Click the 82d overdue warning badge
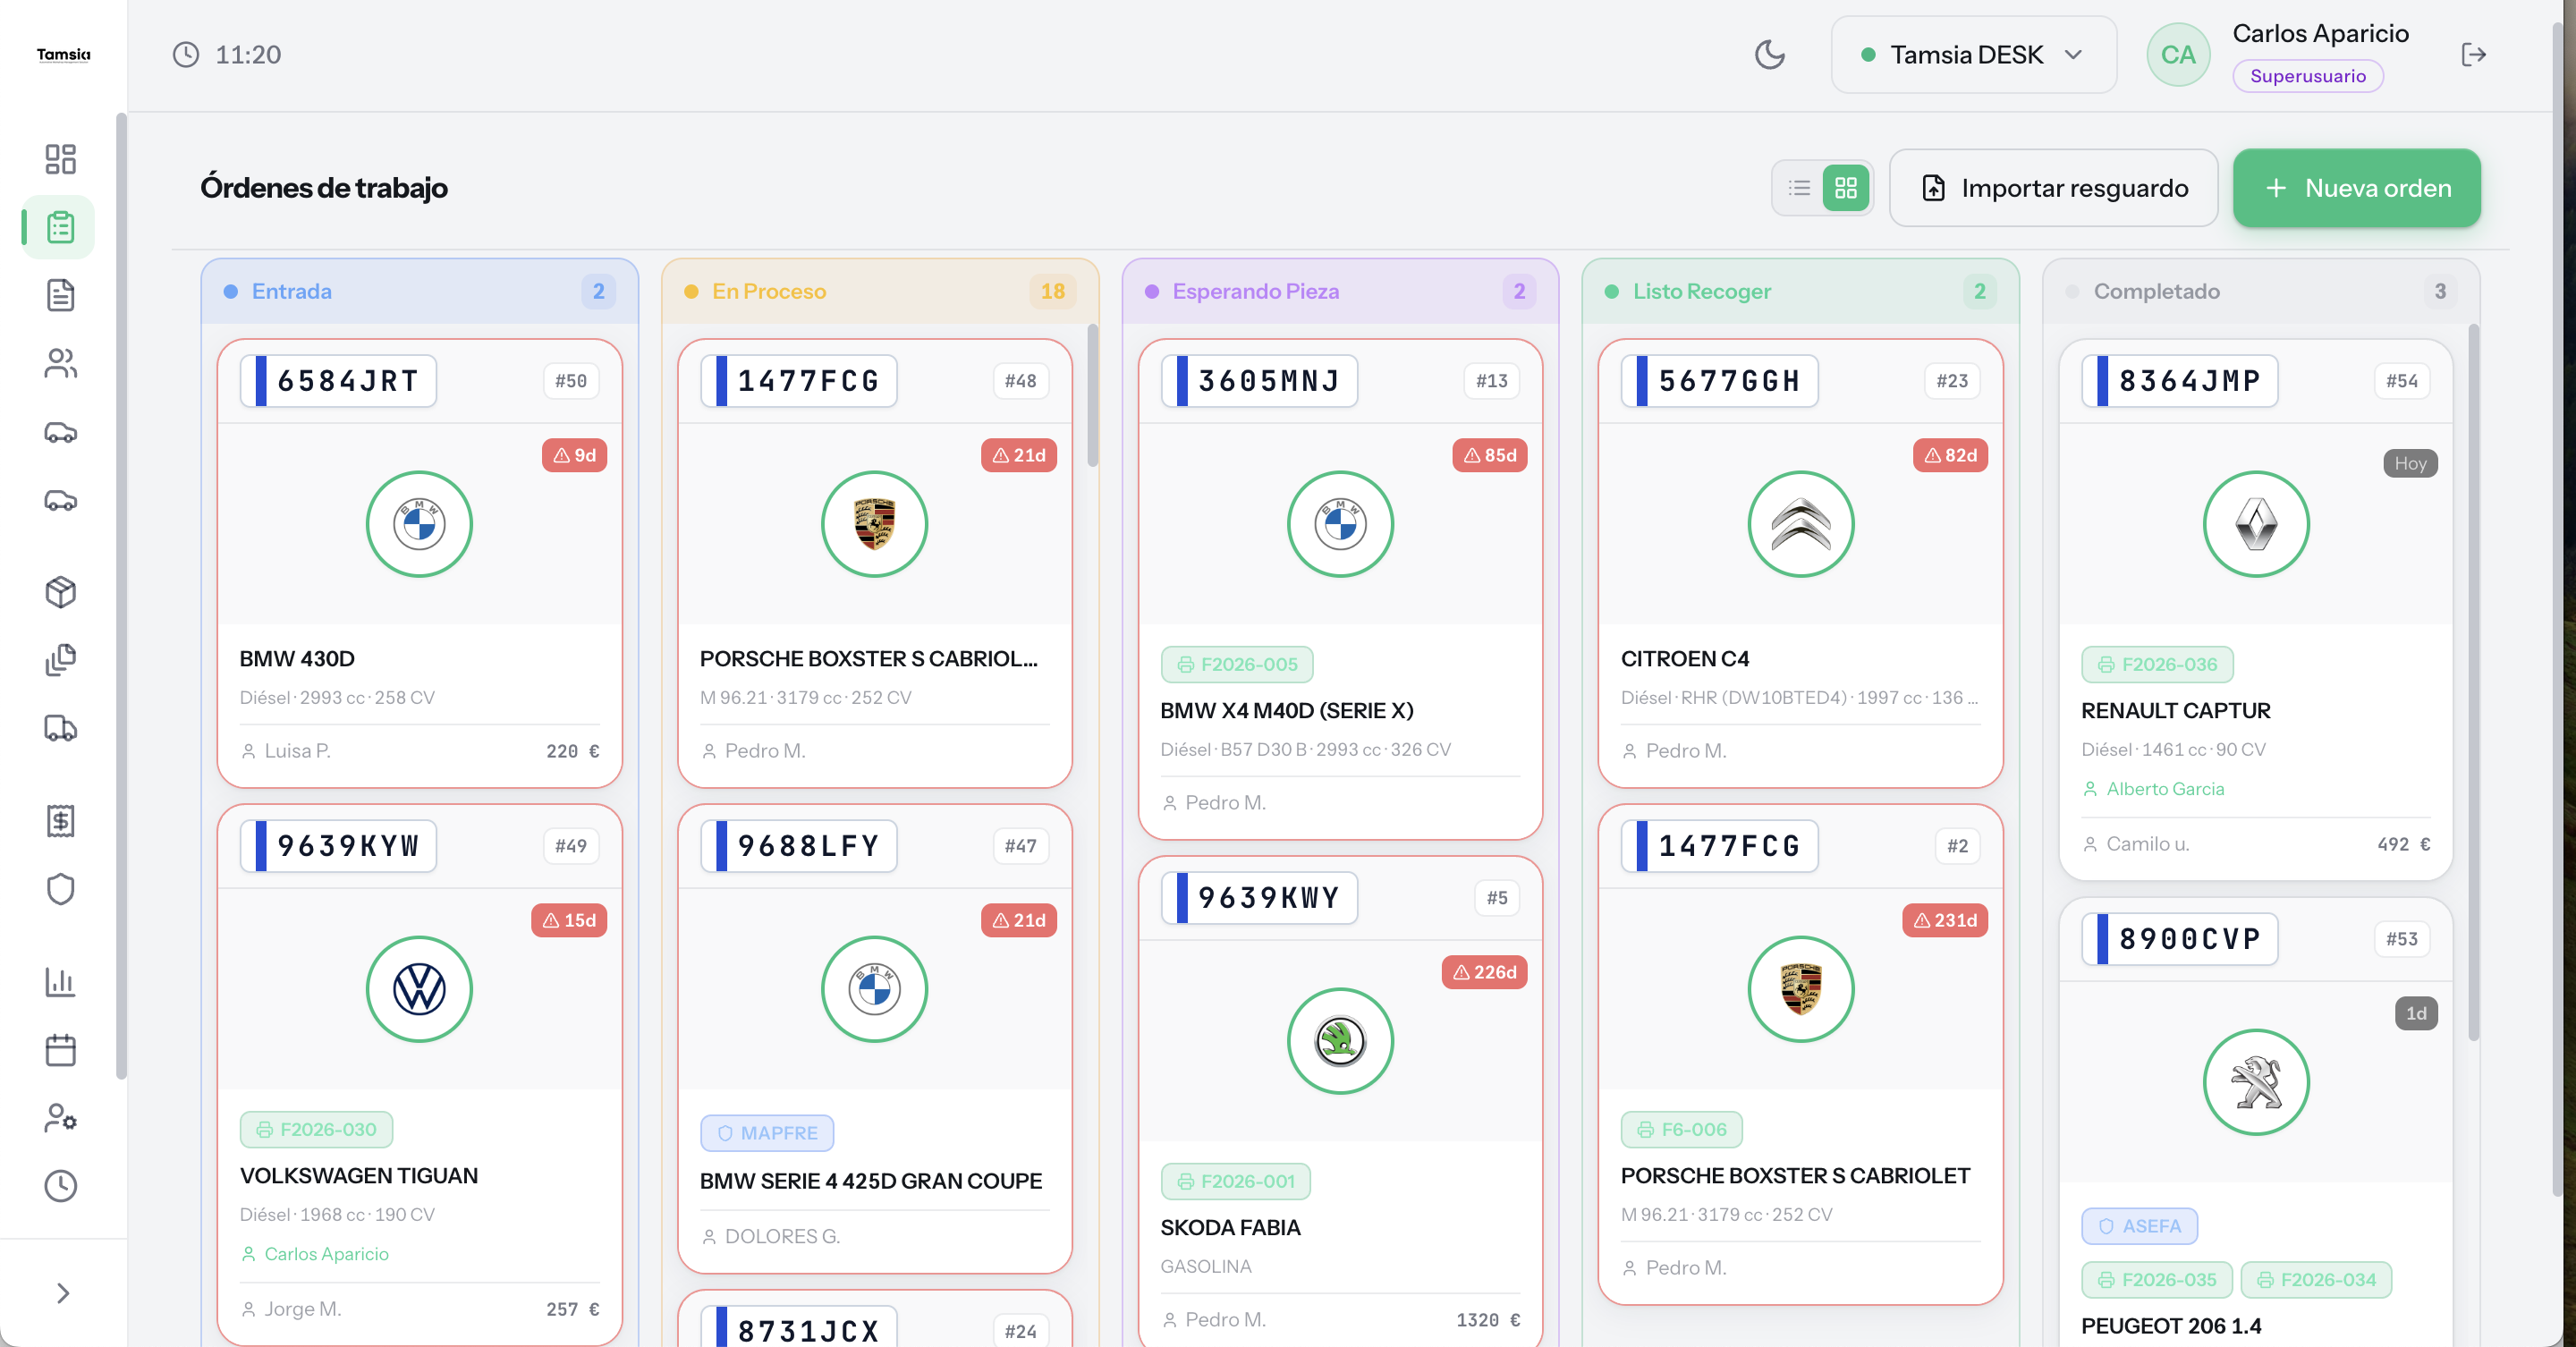The height and width of the screenshot is (1347, 2576). (x=1950, y=455)
